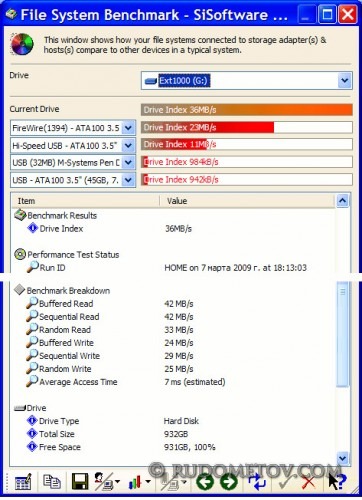Click scroll up arrow of results list
The height and width of the screenshot is (500, 362).
(343, 201)
